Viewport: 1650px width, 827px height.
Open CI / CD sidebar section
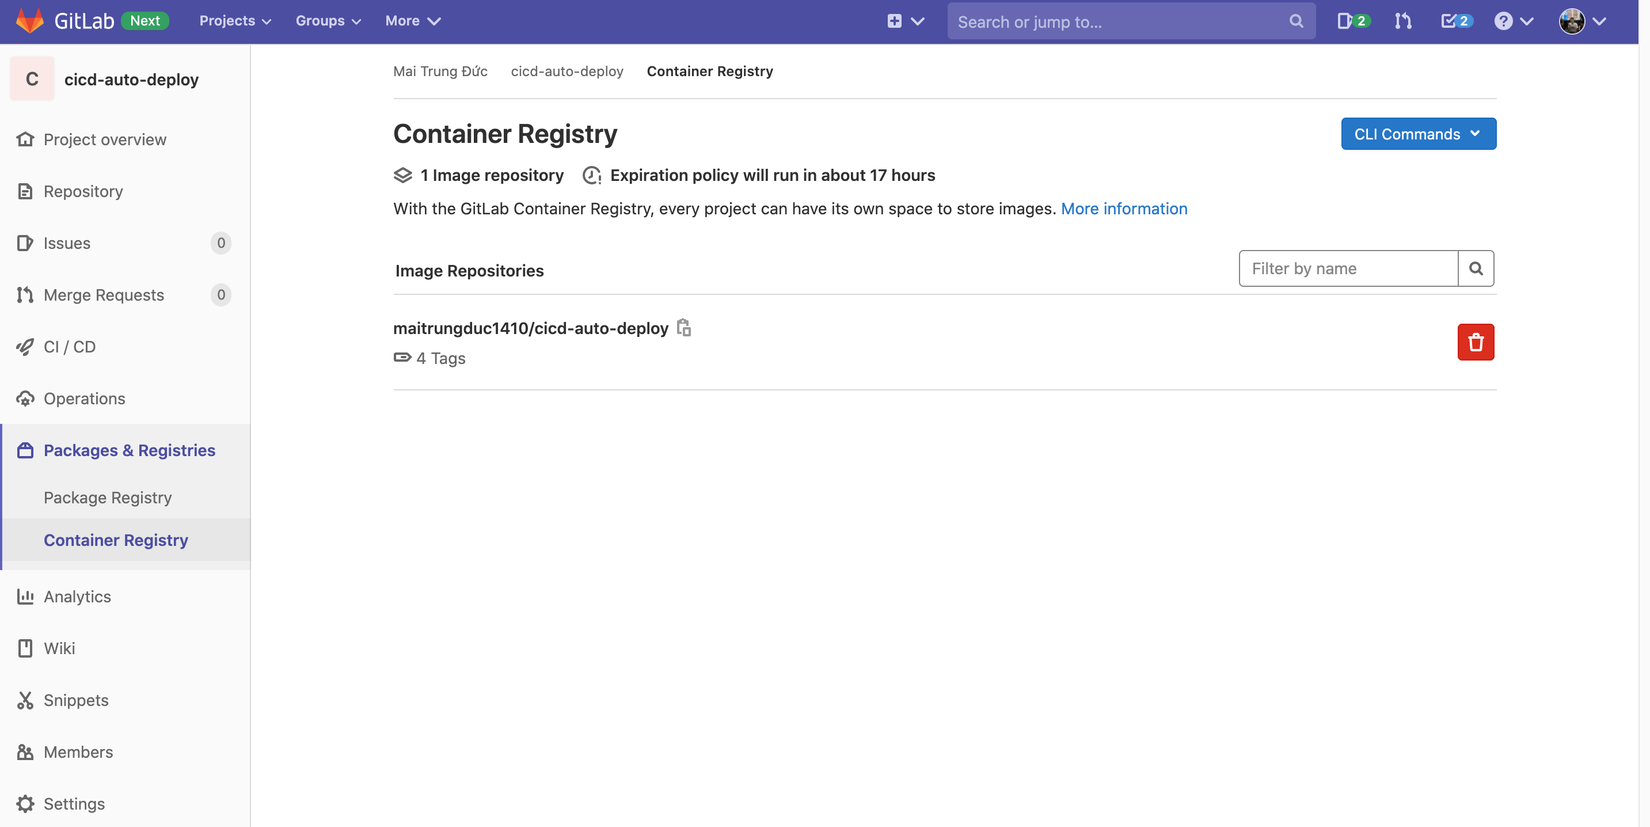coord(70,347)
